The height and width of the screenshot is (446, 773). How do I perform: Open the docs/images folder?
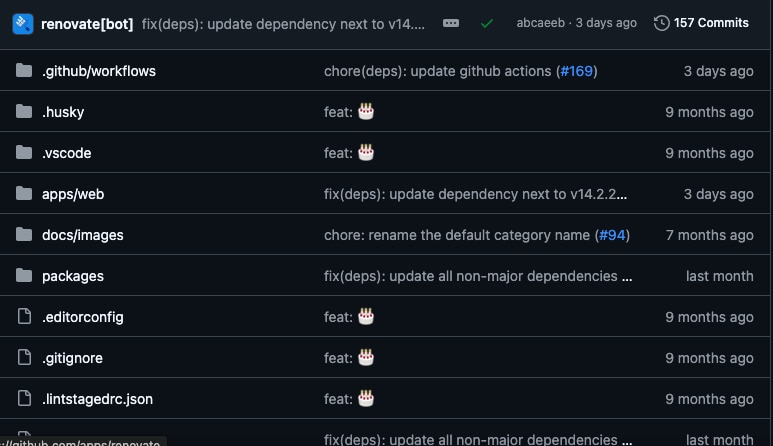[x=82, y=235]
